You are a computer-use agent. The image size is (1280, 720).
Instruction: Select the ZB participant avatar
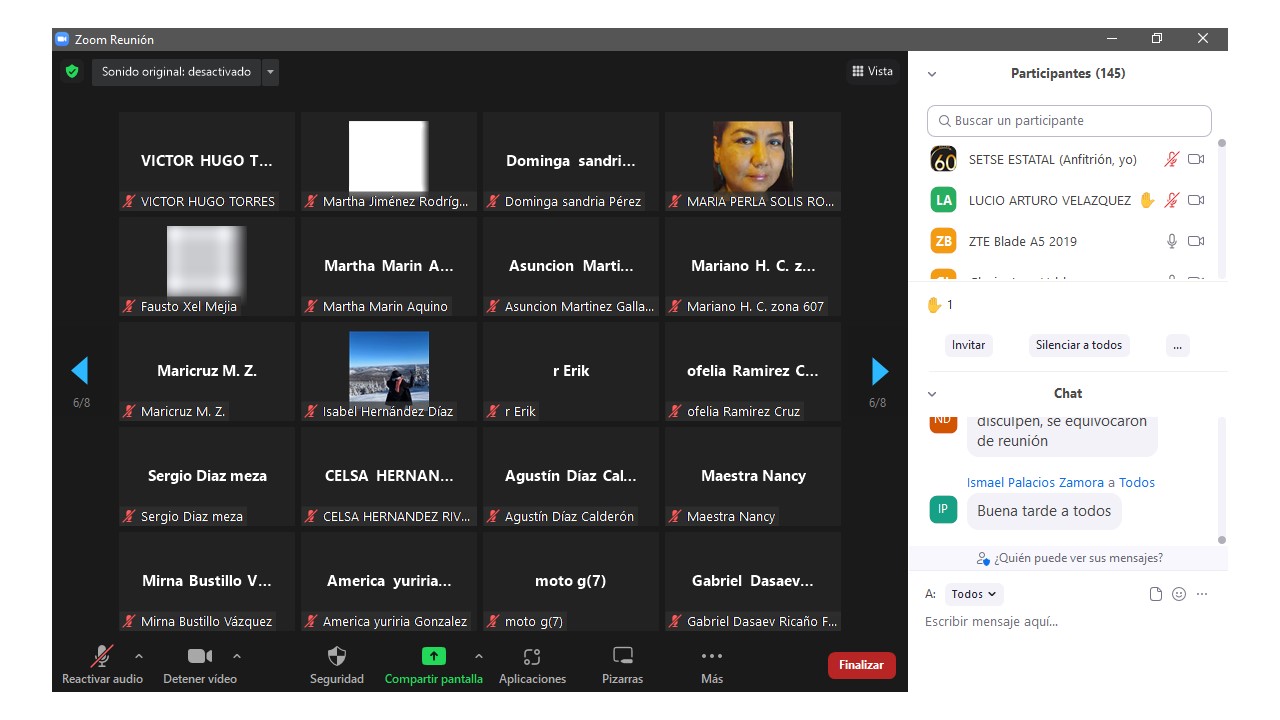tap(943, 241)
